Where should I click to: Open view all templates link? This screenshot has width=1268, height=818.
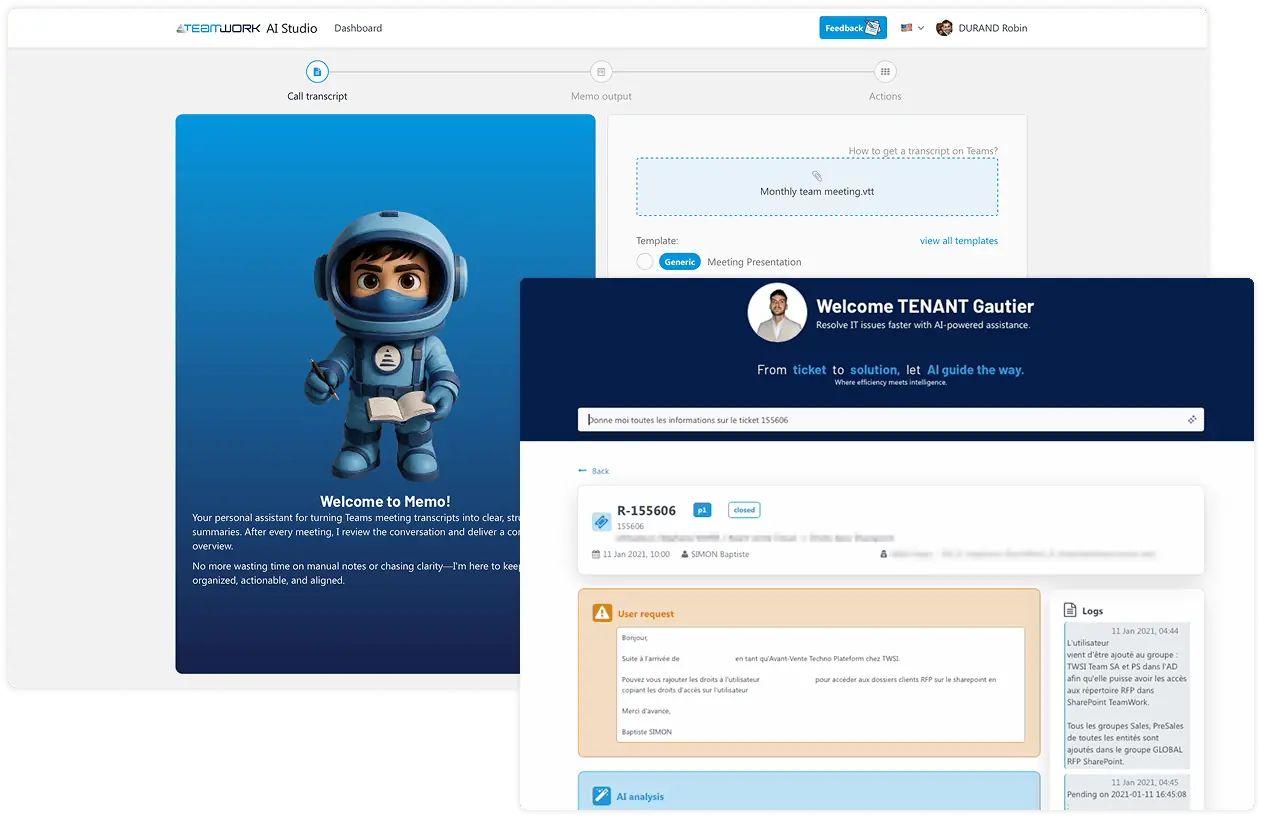[x=959, y=240]
